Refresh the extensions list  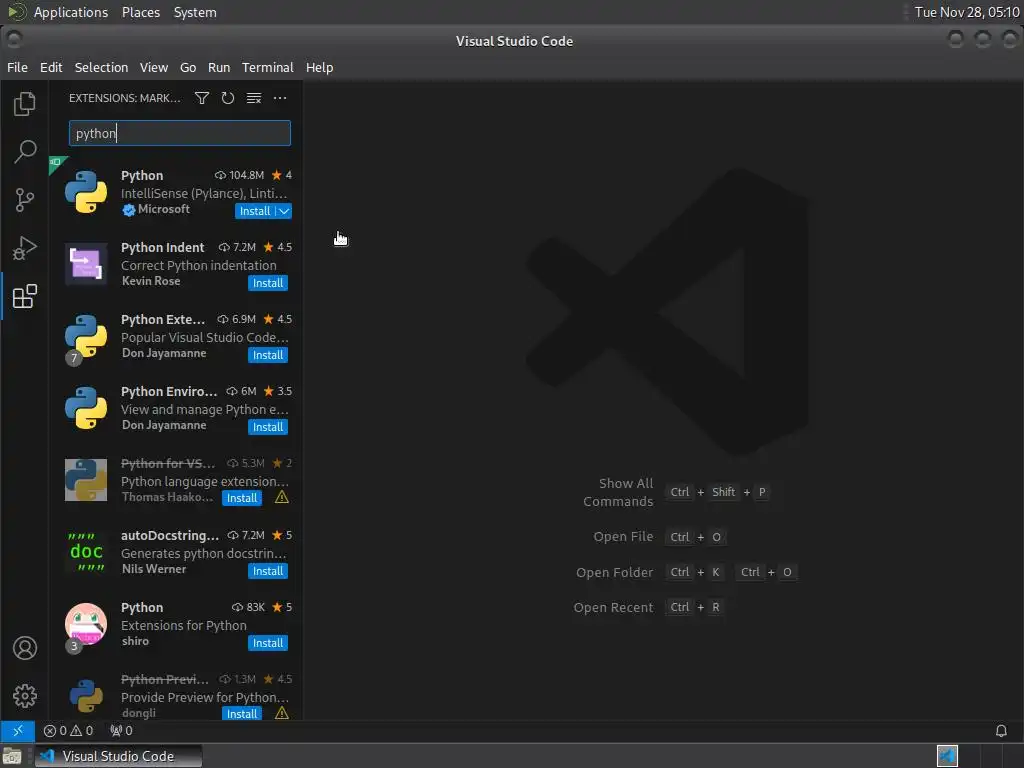pos(228,98)
